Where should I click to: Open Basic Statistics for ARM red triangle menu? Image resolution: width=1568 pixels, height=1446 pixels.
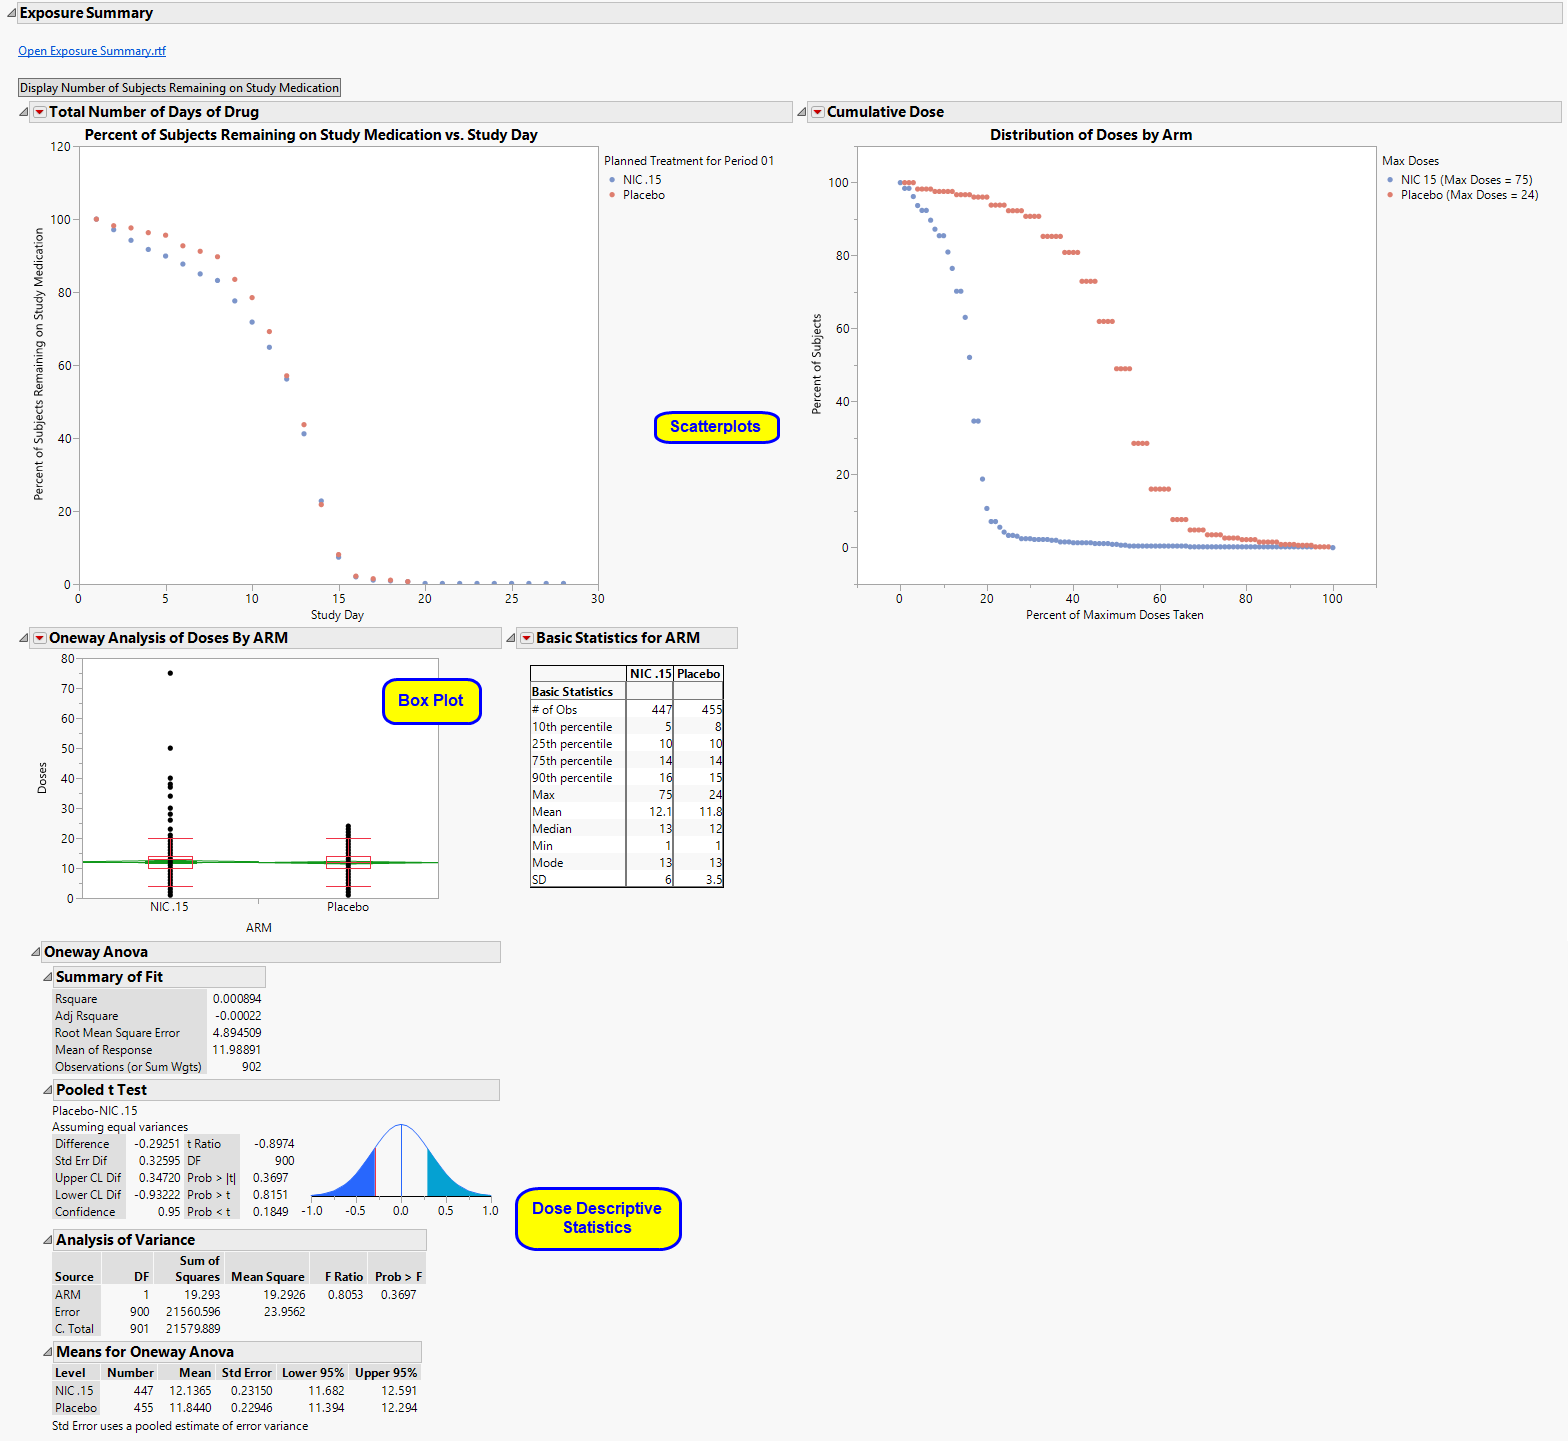[x=526, y=638]
